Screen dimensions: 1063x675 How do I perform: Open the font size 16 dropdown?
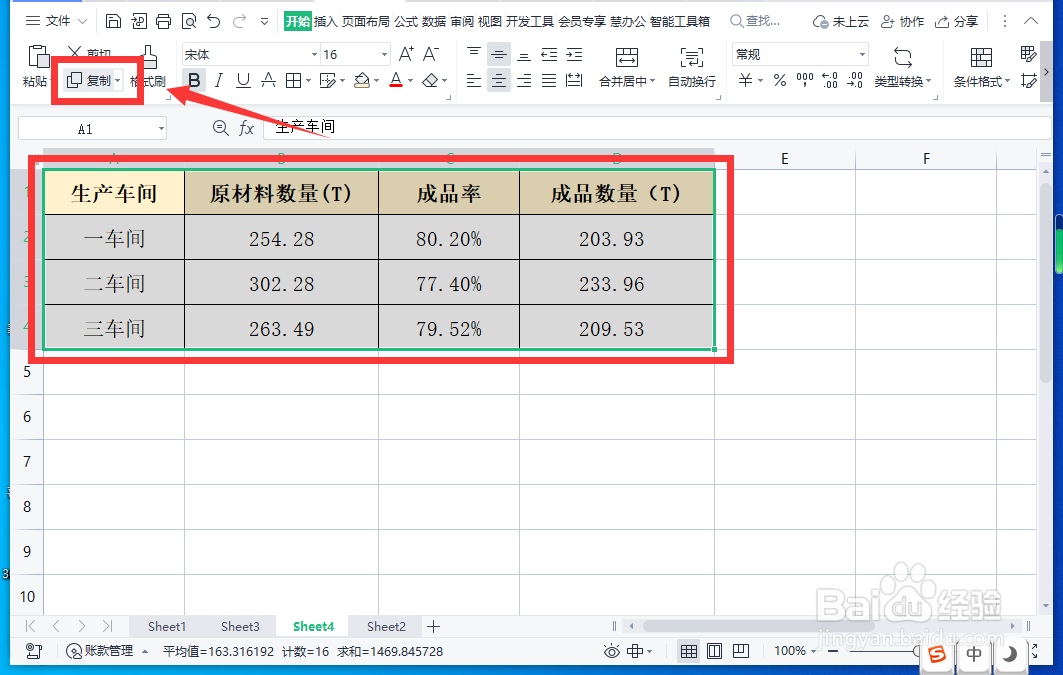pyautogui.click(x=384, y=54)
